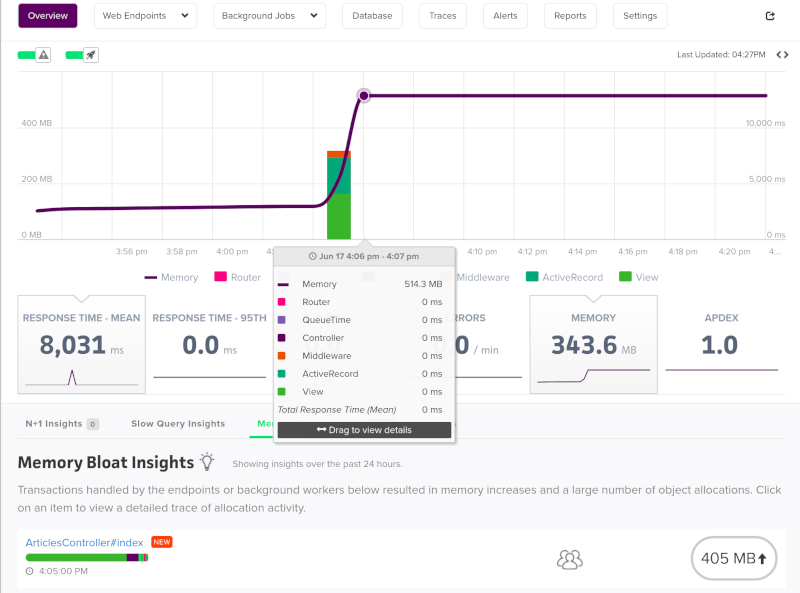The width and height of the screenshot is (800, 593).
Task: Click the alert warning triangle icon
Action: [x=44, y=55]
